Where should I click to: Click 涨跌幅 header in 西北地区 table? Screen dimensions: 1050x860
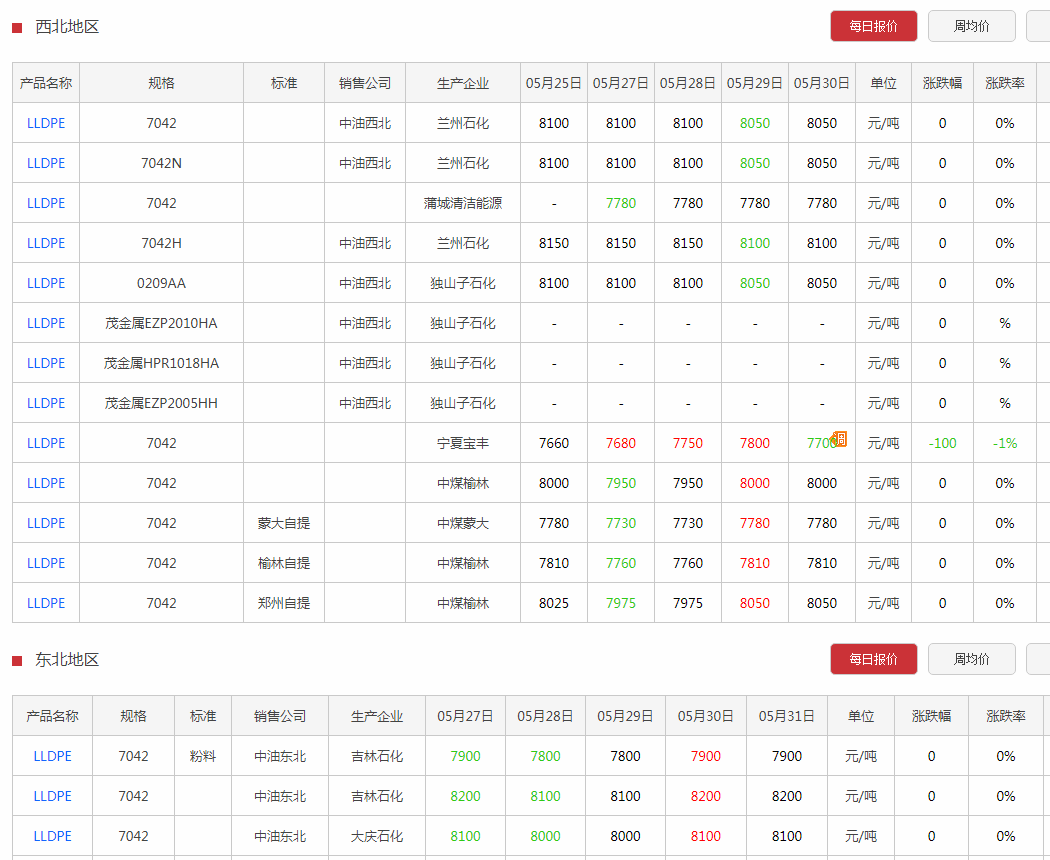click(x=942, y=83)
